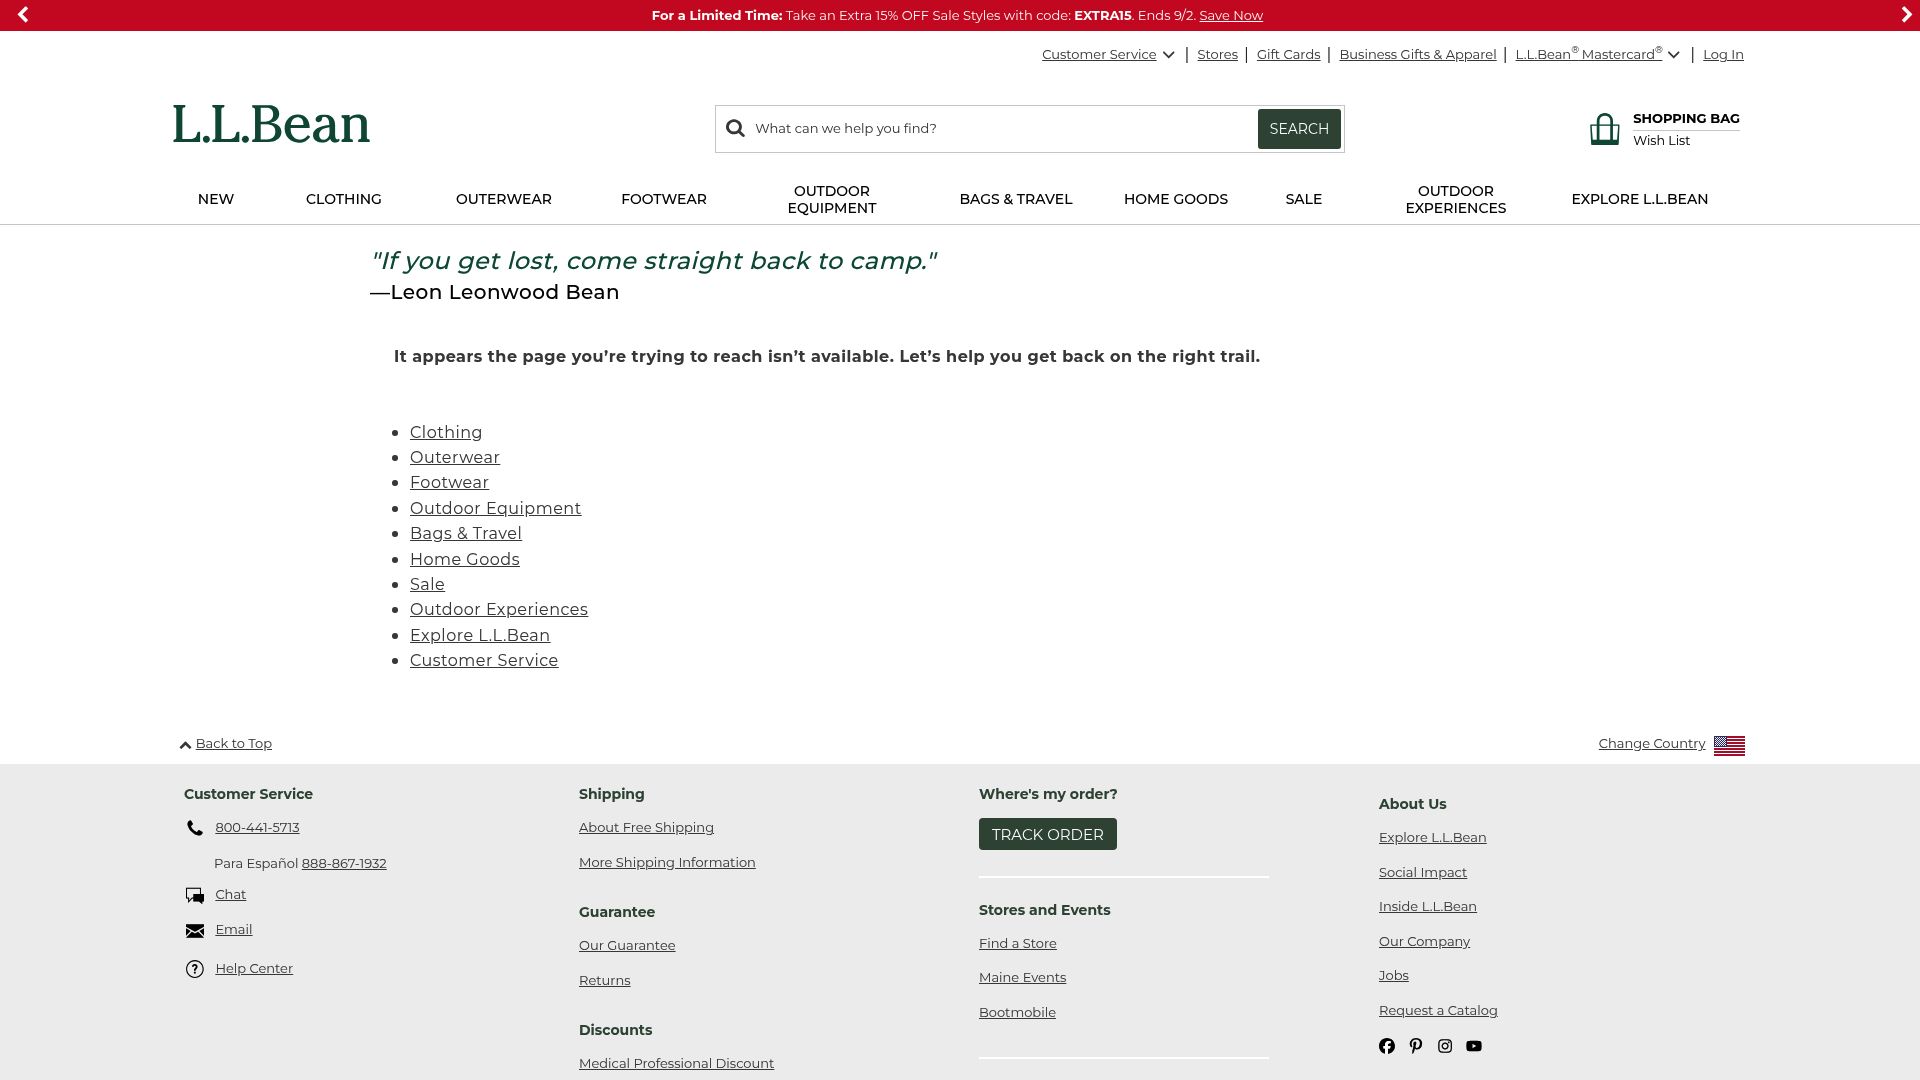The height and width of the screenshot is (1080, 1920).
Task: Open the OUTDOOR EQUIPMENT menu
Action: 832,199
